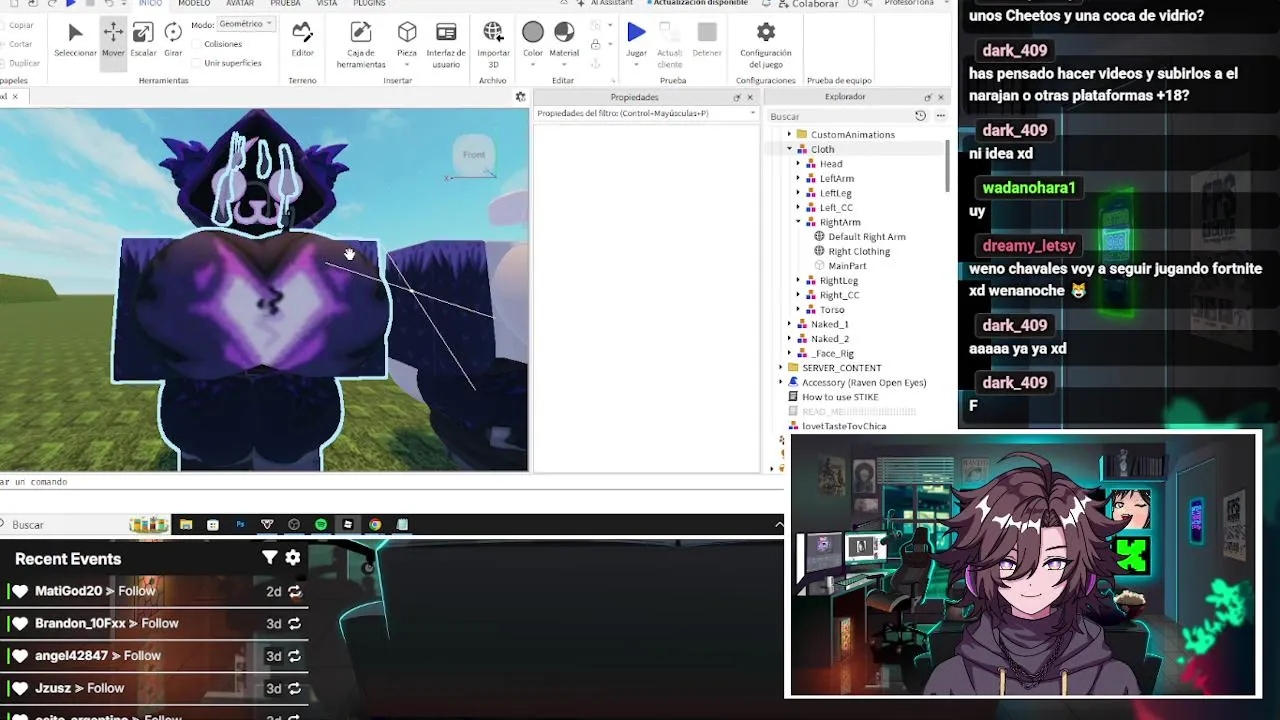Open the PLUGINS ribbon tab
The height and width of the screenshot is (720, 1280).
click(x=369, y=4)
